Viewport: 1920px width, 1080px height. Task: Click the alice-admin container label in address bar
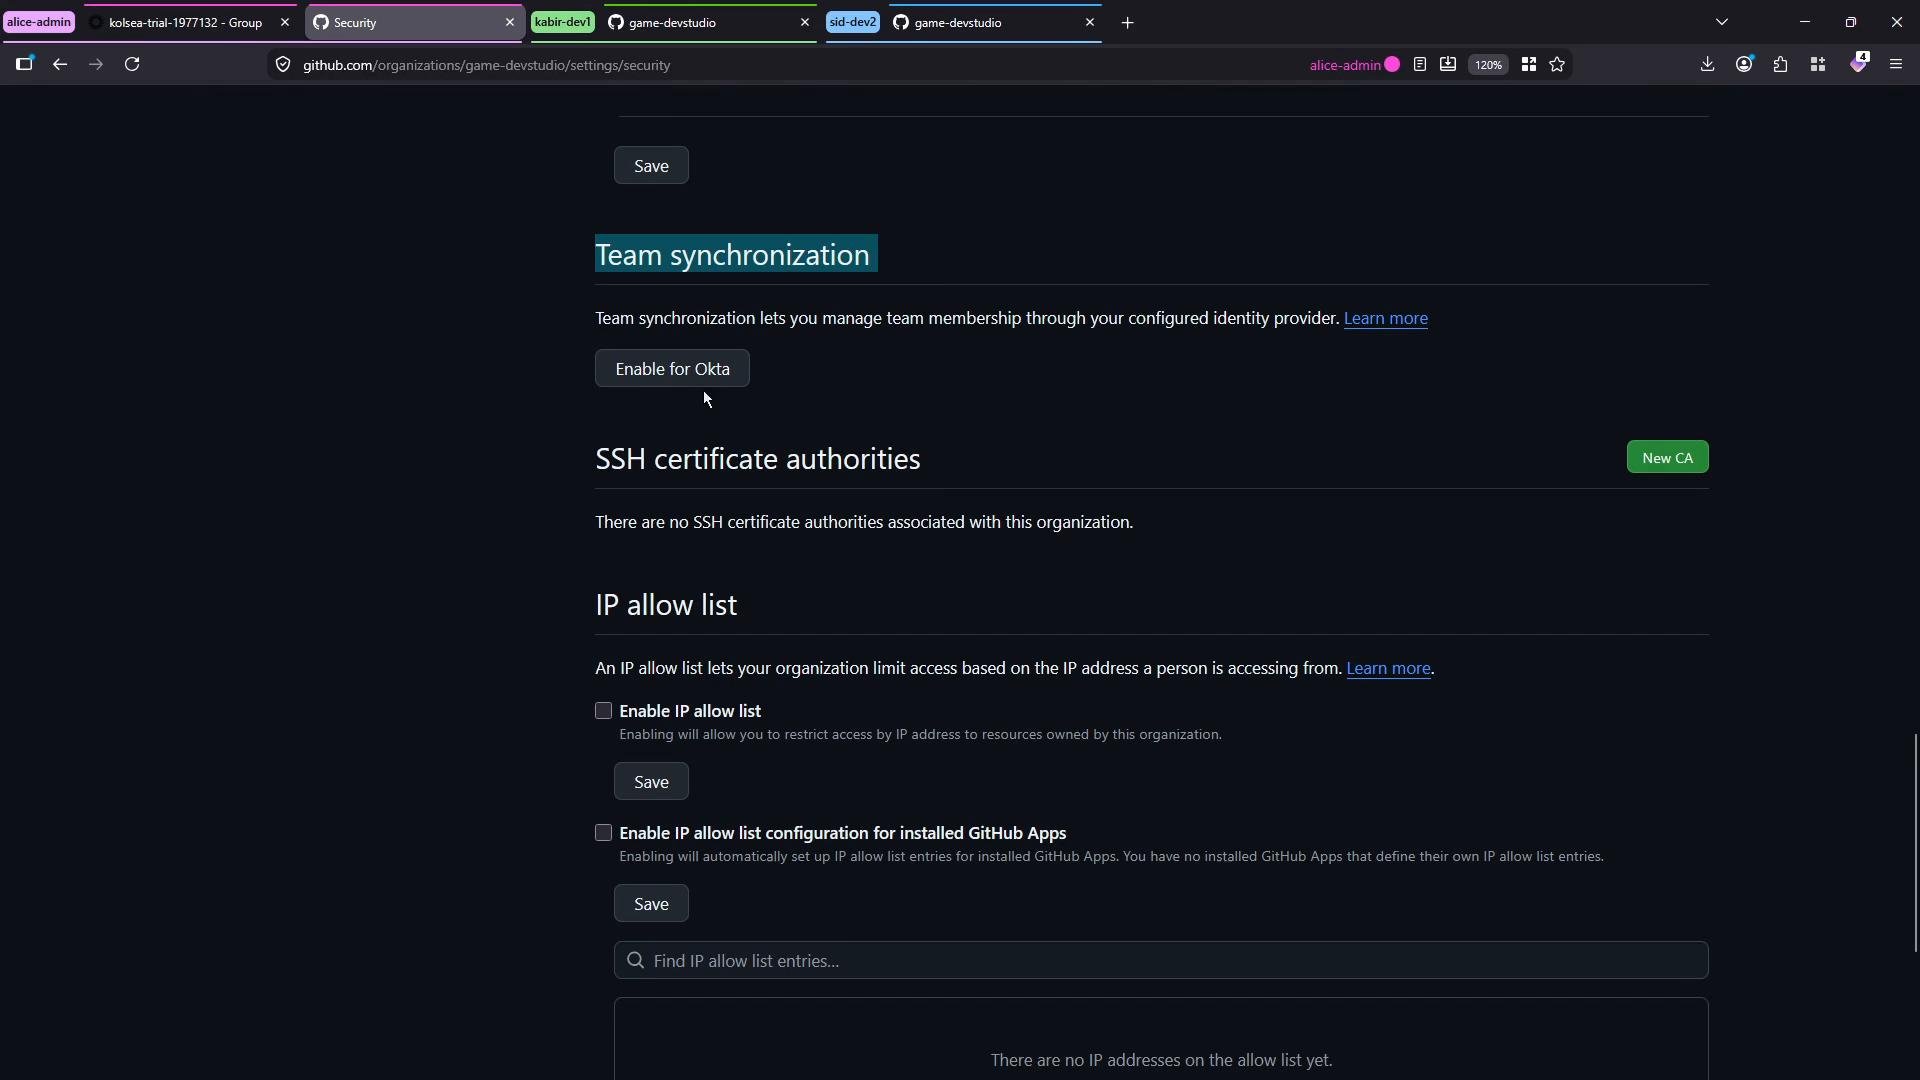point(1354,65)
